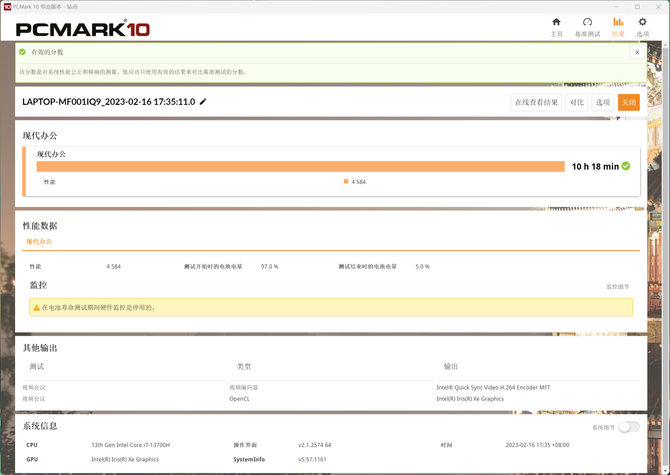
Task: Click GPU value Intel(R) Iris(R) Xe Graphics in system info
Action: click(125, 460)
